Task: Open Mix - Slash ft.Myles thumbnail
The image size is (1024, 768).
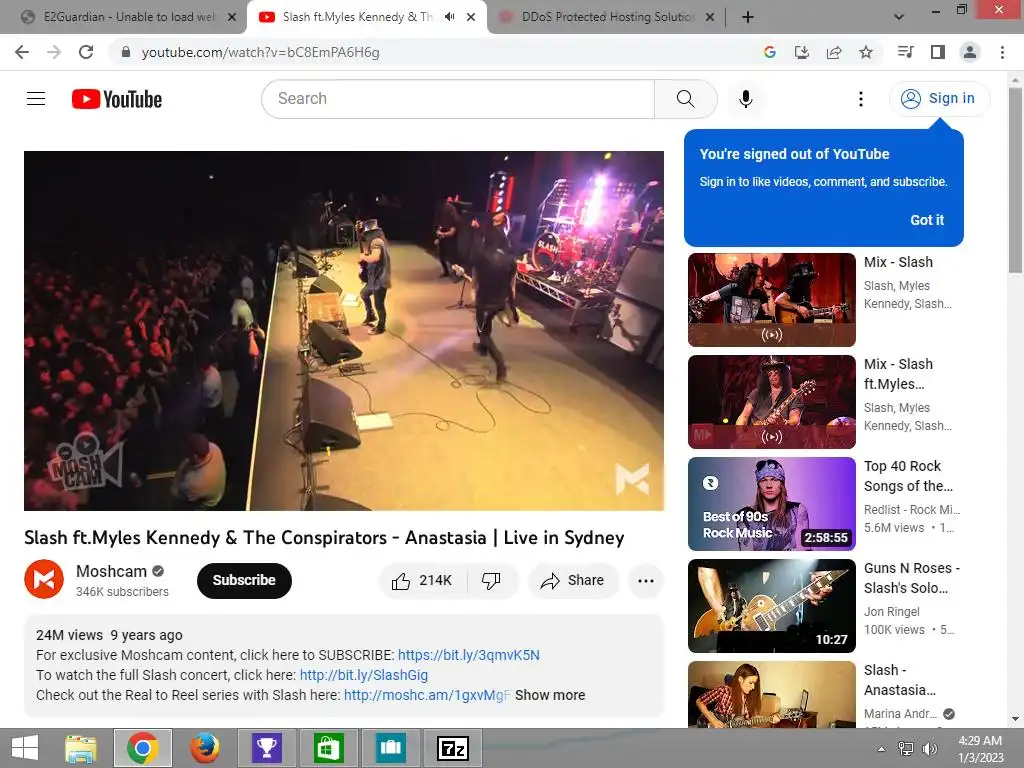Action: coord(771,402)
